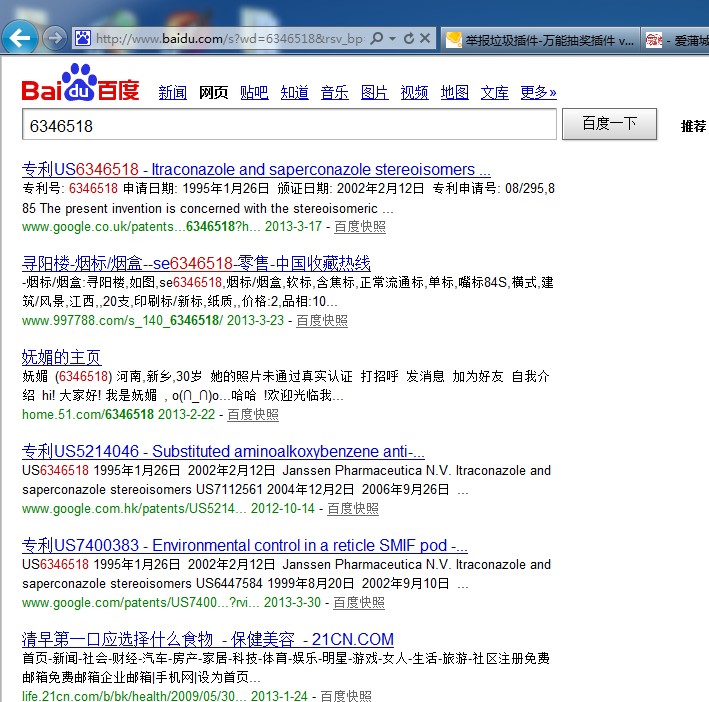Open result 专利US6346518 Itraconazole and saperconazole
709x702 pixels.
pyautogui.click(x=256, y=170)
